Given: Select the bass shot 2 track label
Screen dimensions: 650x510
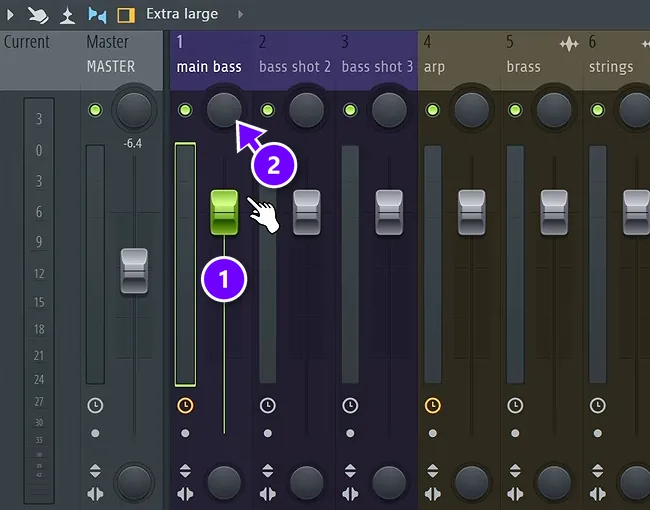Looking at the screenshot, I should (x=295, y=67).
